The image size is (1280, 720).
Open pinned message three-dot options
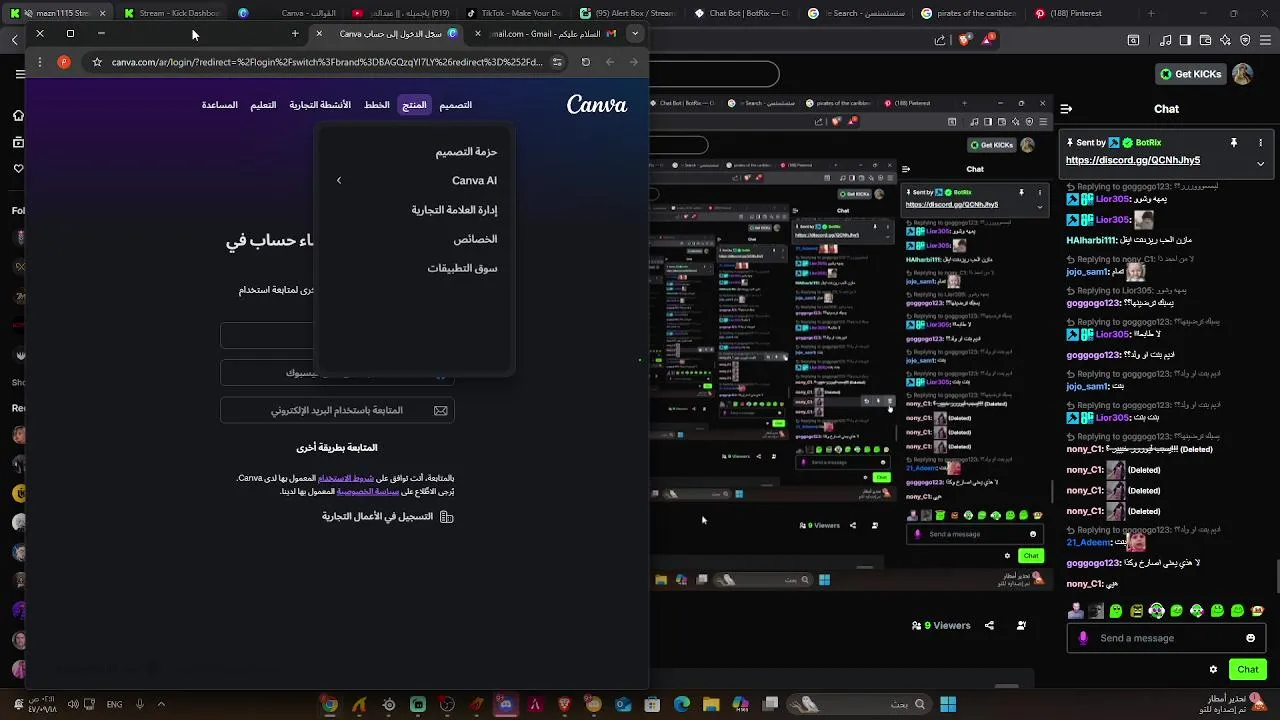coord(1261,143)
